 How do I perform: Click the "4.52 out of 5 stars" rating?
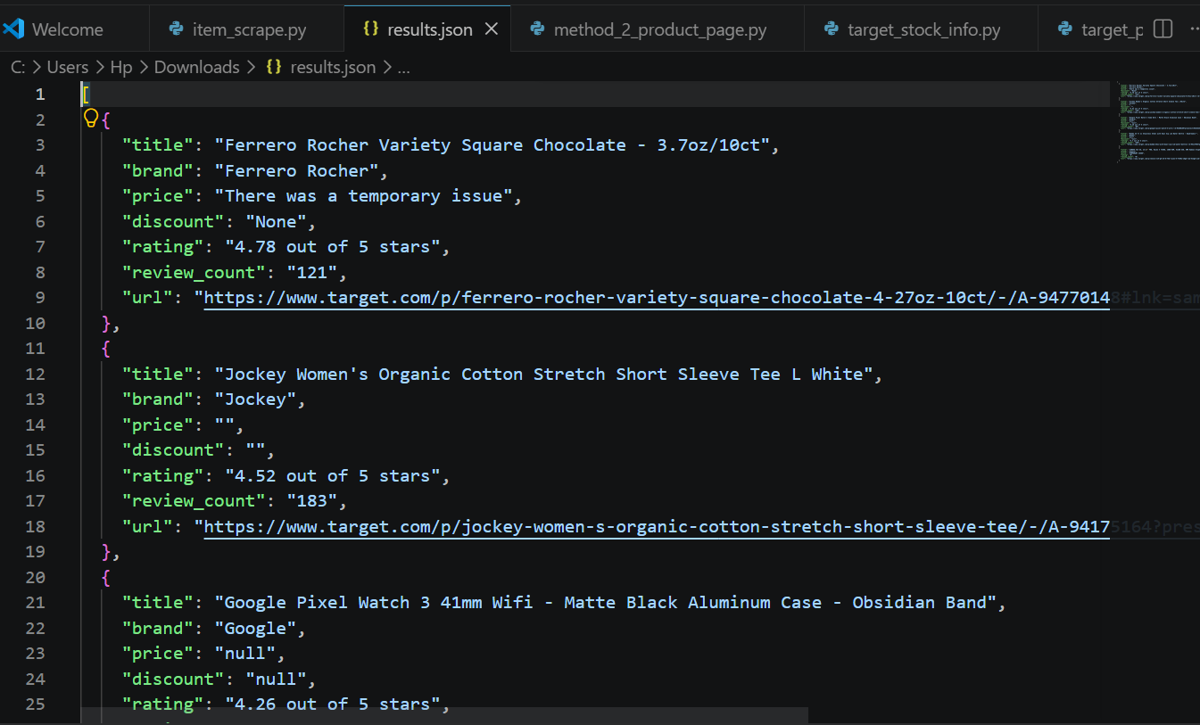coord(332,475)
